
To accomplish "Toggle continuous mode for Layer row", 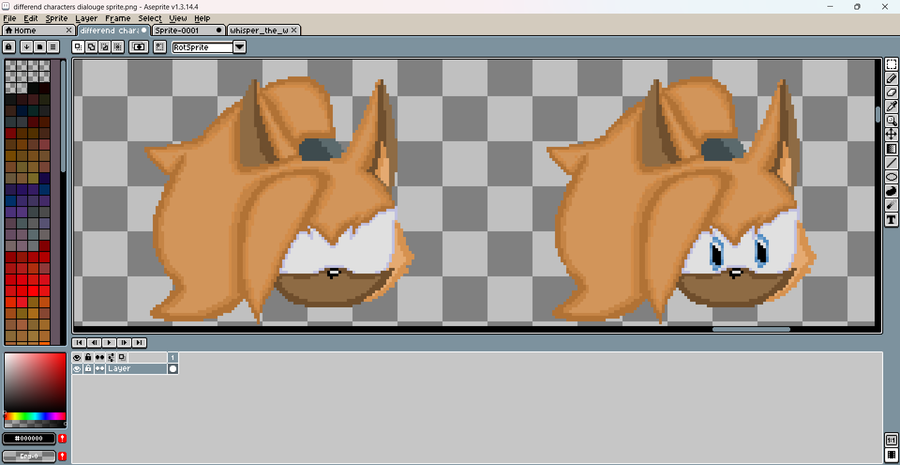I will click(x=100, y=369).
